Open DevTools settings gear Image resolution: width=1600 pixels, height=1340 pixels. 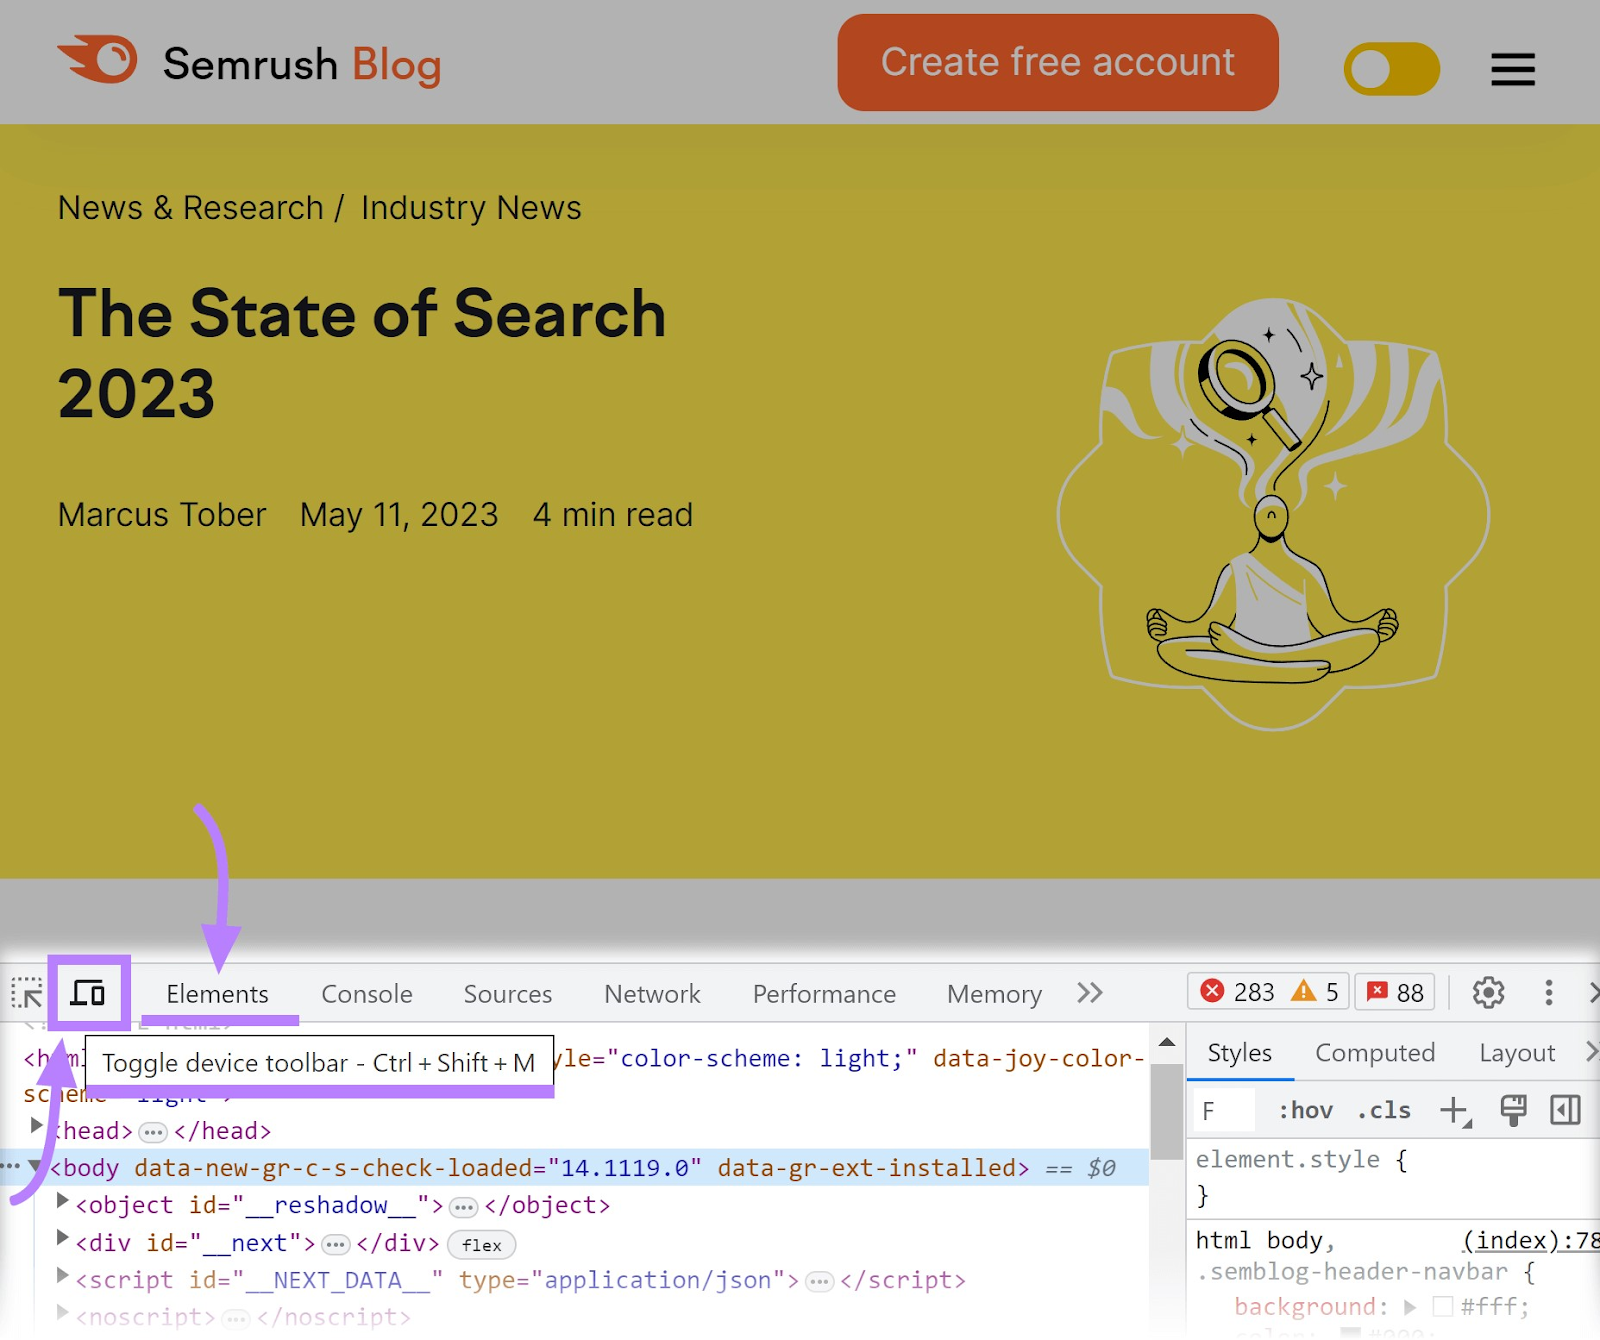(1488, 993)
